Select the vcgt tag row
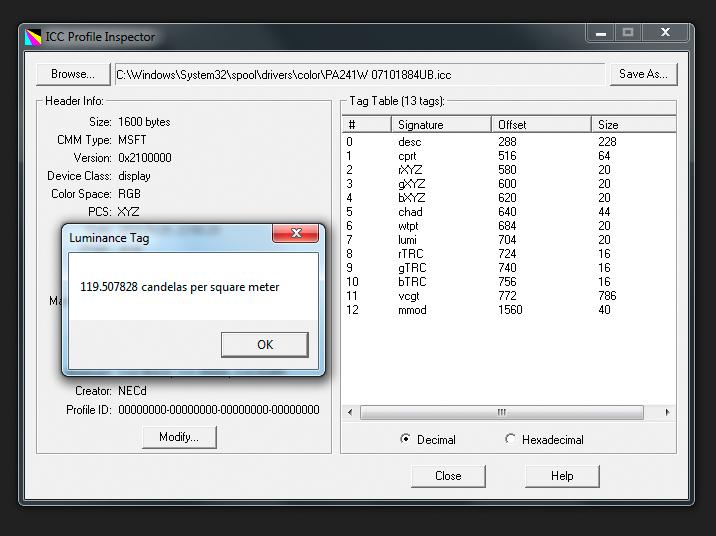Viewport: 716px width, 536px height. pos(509,296)
